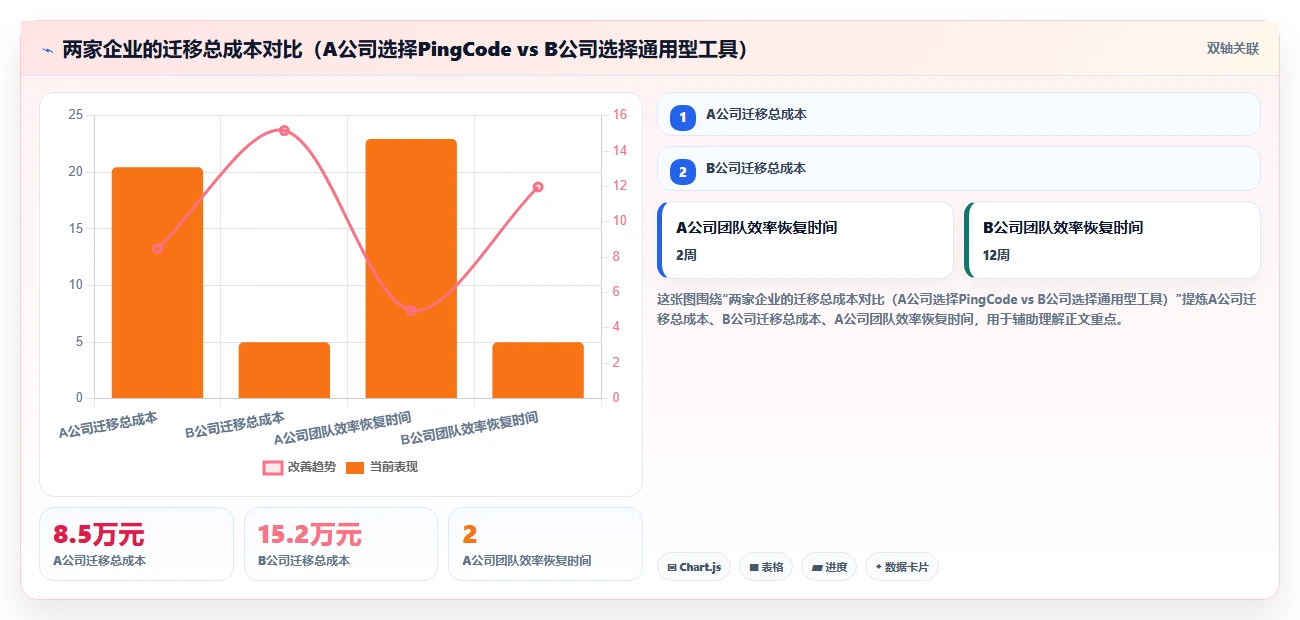Image resolution: width=1300 pixels, height=620 pixels.
Task: Click the B公司团队效率恢复时间 orange bar
Action: [538, 370]
